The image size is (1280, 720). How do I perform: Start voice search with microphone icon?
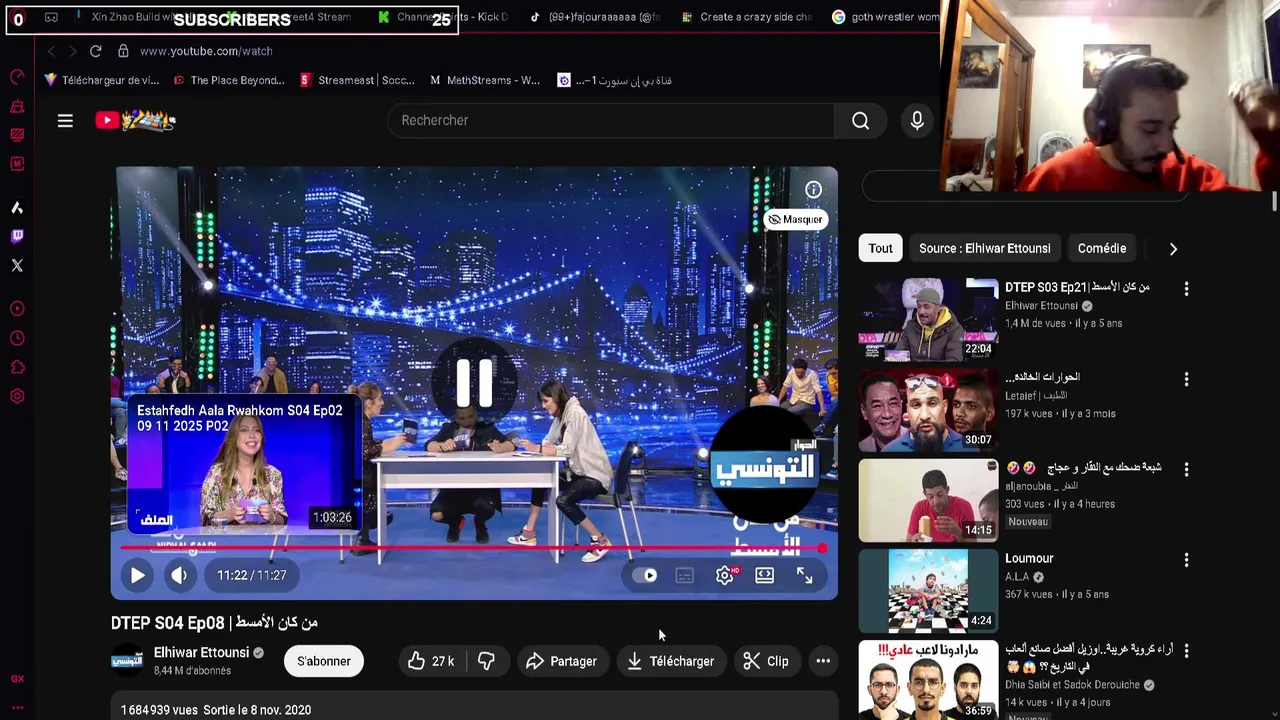pos(917,121)
